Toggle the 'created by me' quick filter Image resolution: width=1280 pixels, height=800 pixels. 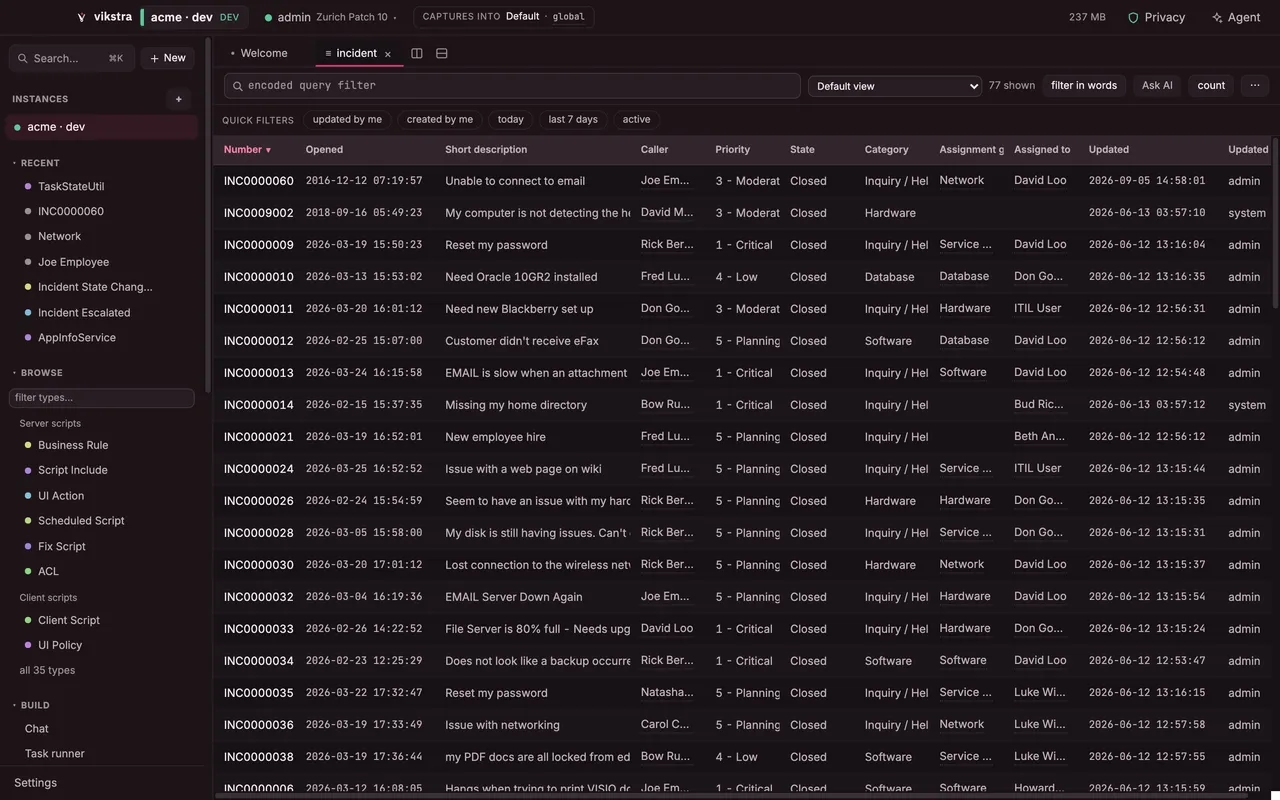click(x=440, y=119)
